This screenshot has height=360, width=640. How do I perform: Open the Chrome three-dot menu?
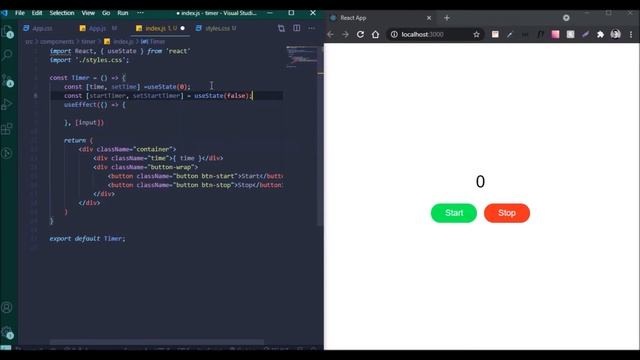click(x=631, y=34)
